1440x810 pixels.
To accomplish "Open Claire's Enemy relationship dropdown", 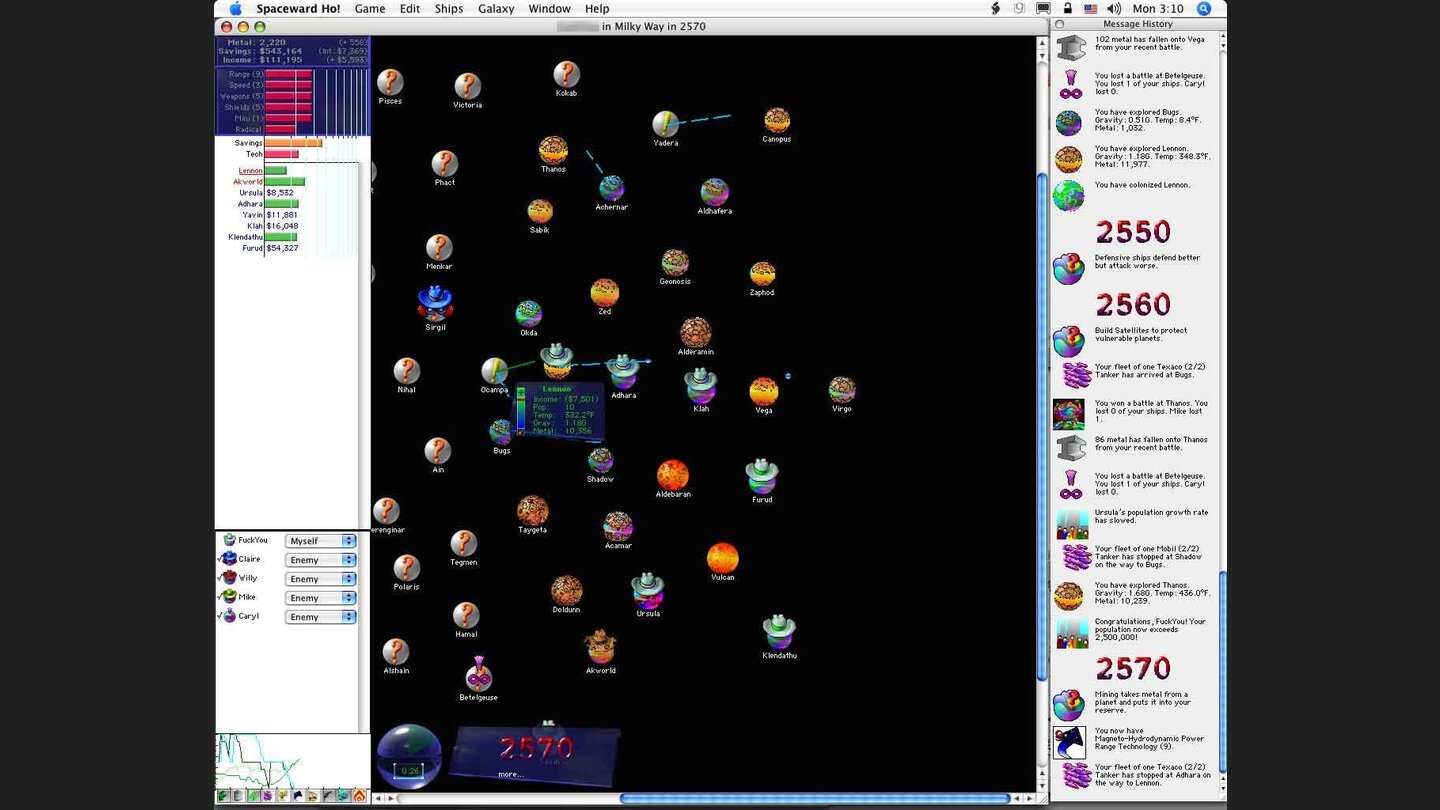I will [x=321, y=560].
